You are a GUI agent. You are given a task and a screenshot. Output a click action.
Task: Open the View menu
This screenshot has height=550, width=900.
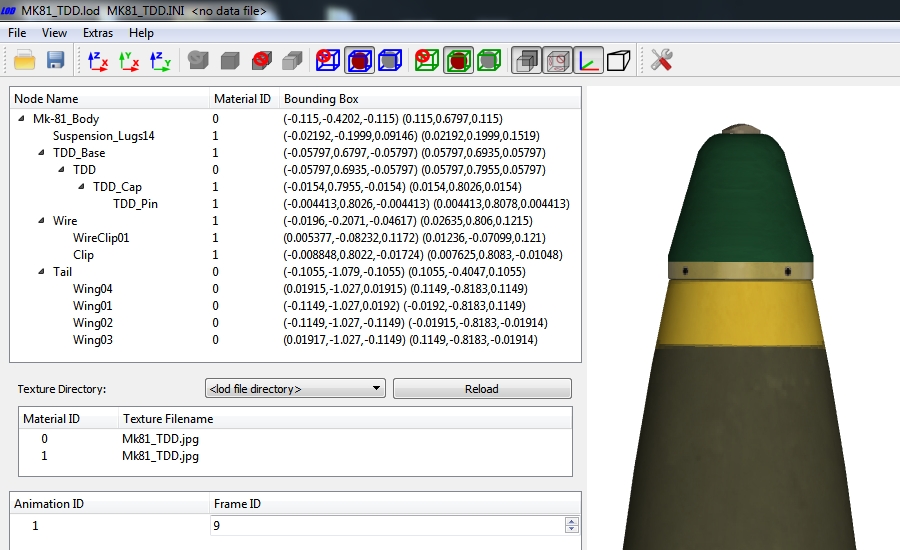[x=54, y=33]
